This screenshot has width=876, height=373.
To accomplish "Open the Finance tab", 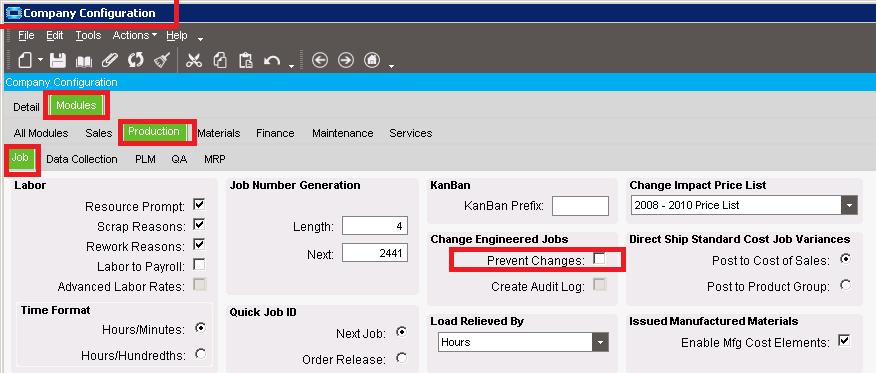I will (x=275, y=133).
